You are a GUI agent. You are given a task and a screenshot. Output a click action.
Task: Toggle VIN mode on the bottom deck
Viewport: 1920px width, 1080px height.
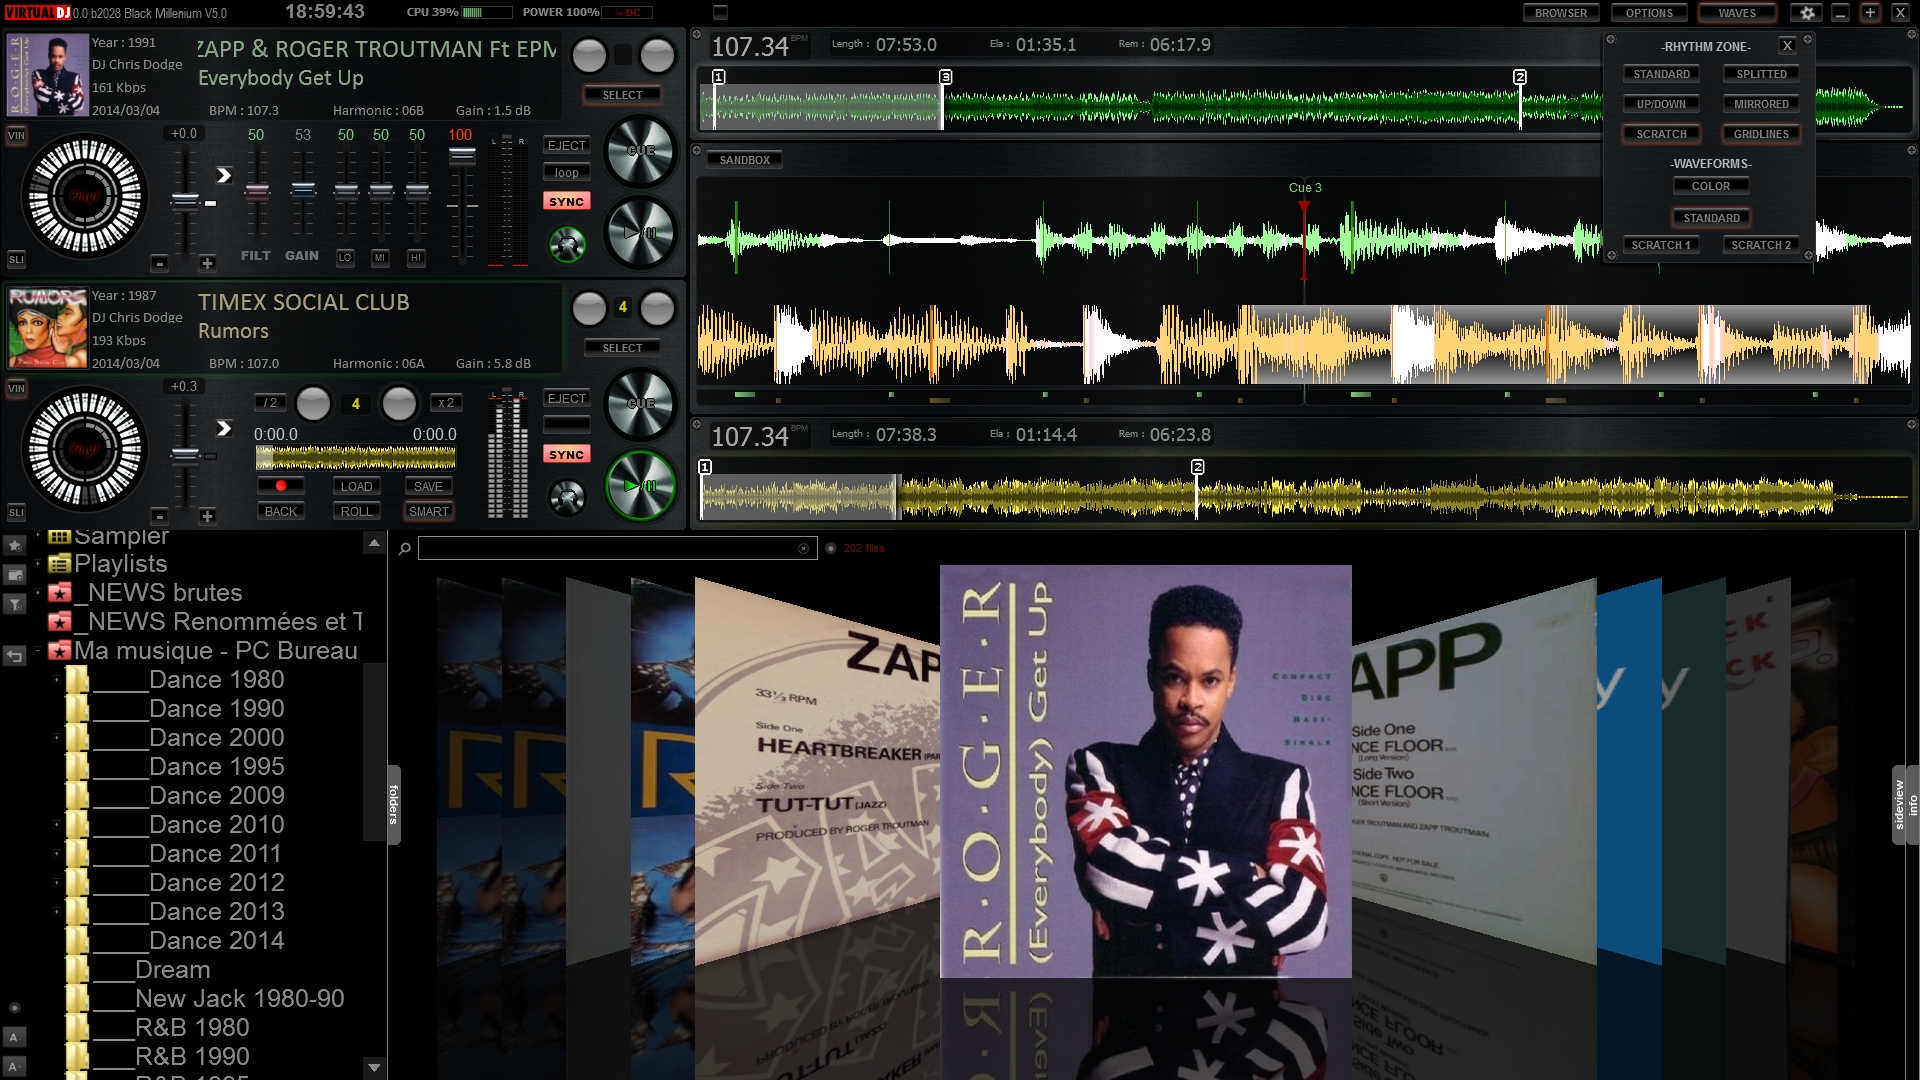point(16,388)
